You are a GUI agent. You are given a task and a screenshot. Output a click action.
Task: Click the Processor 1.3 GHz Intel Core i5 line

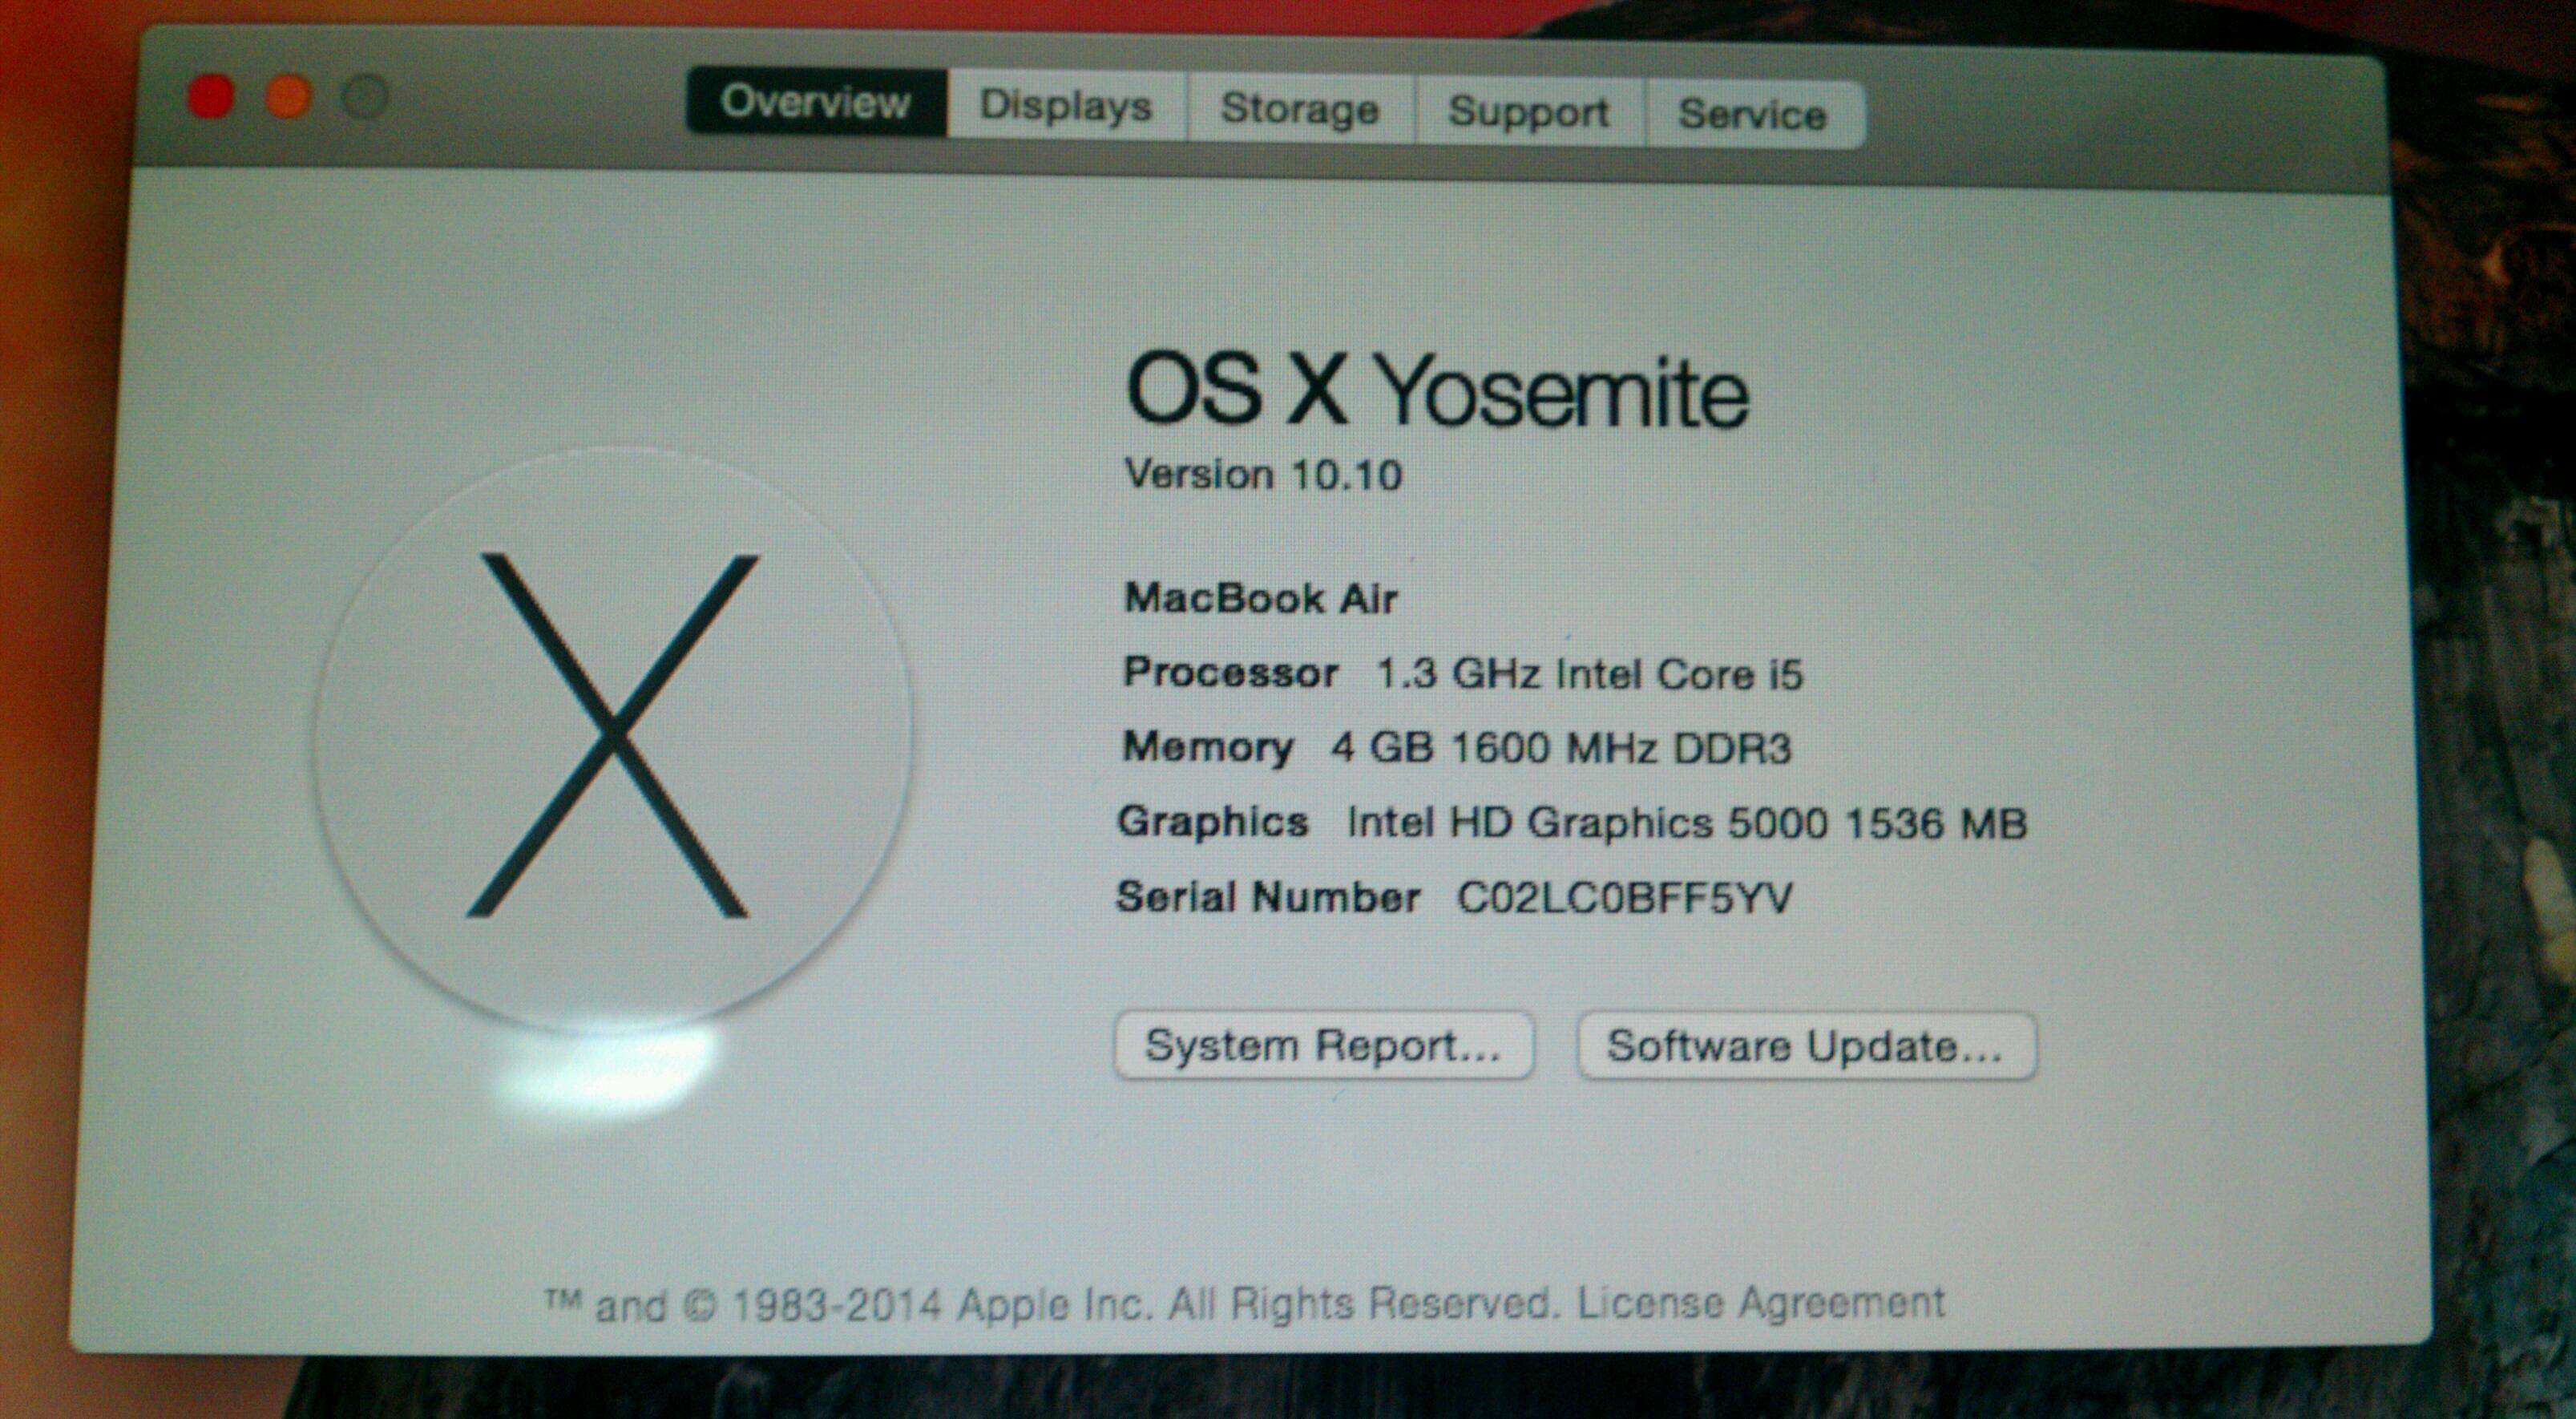pyautogui.click(x=1463, y=673)
